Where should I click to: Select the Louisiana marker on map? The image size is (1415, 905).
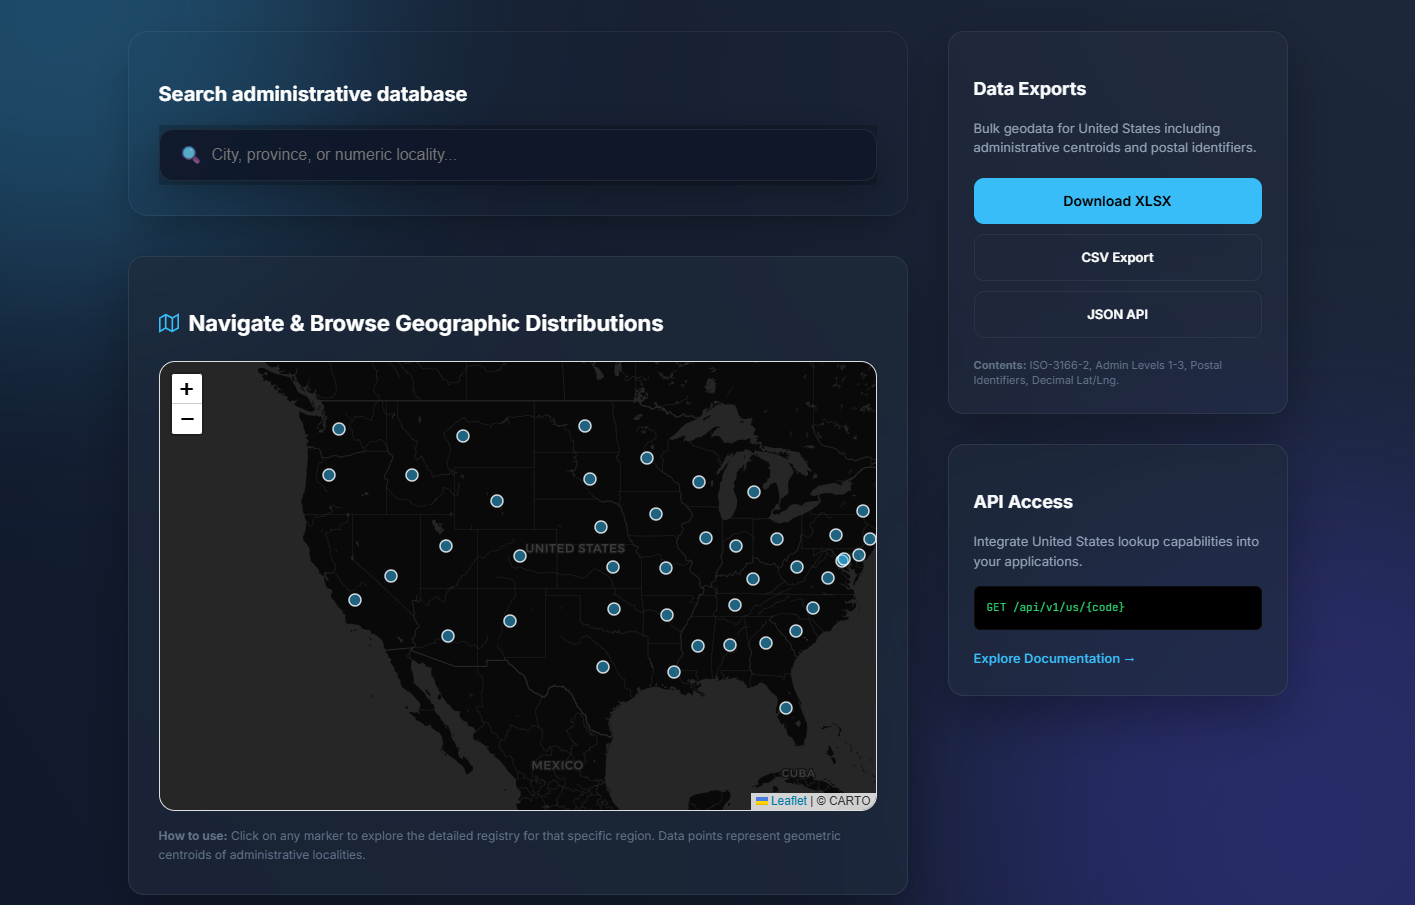[x=674, y=672]
